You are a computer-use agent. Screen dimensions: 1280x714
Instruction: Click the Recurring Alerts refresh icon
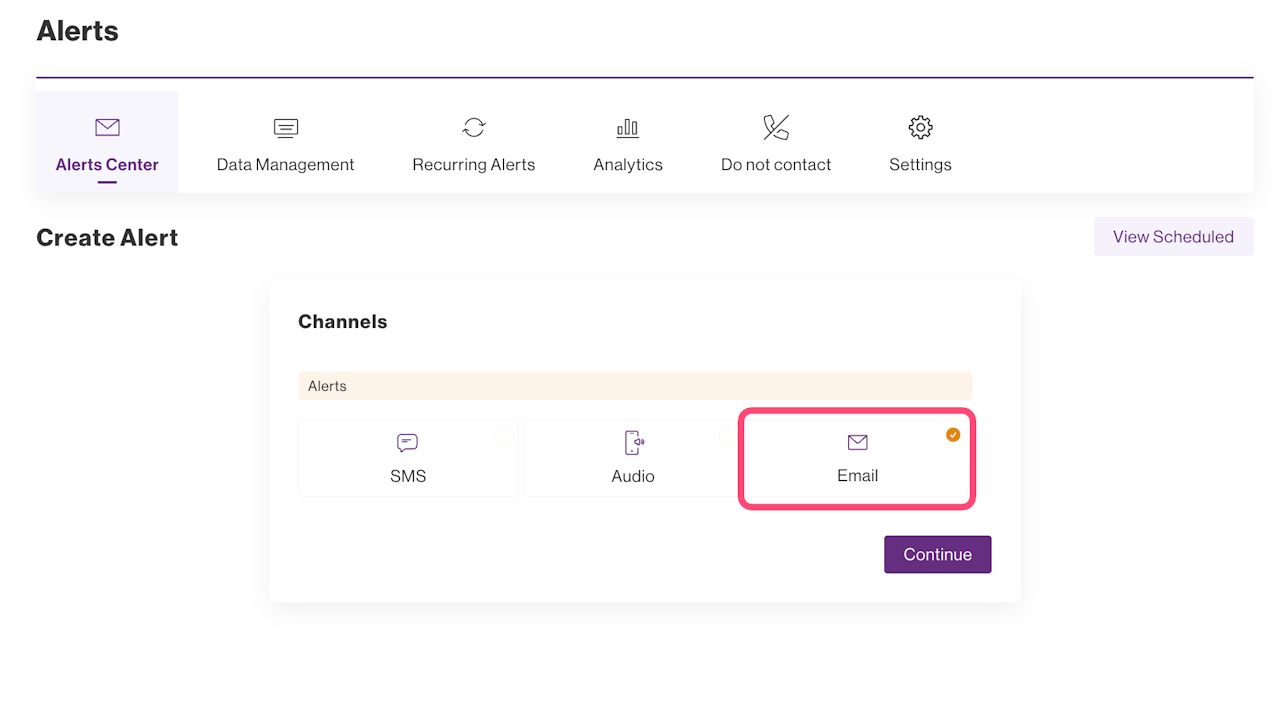[x=474, y=127]
